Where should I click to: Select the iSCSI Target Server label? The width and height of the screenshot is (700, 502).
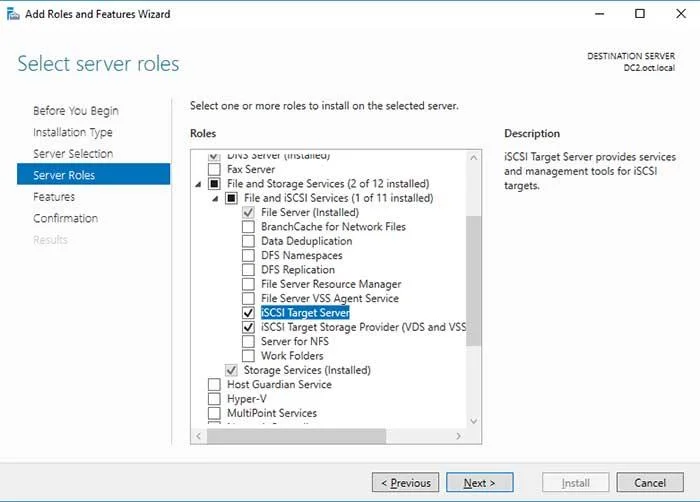(x=305, y=313)
